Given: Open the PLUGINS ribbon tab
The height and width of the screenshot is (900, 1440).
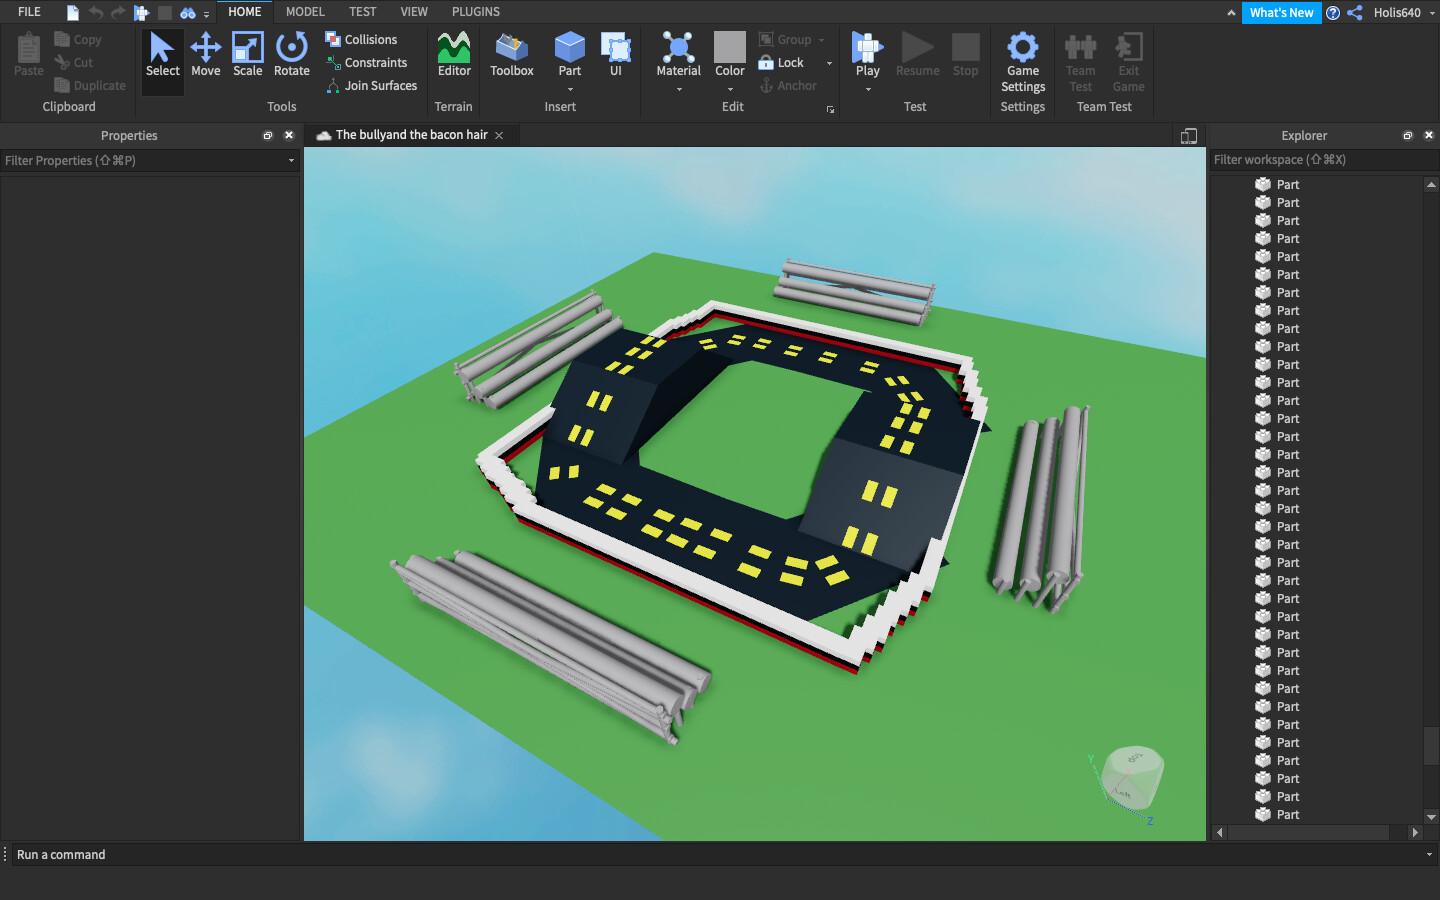Looking at the screenshot, I should (475, 12).
